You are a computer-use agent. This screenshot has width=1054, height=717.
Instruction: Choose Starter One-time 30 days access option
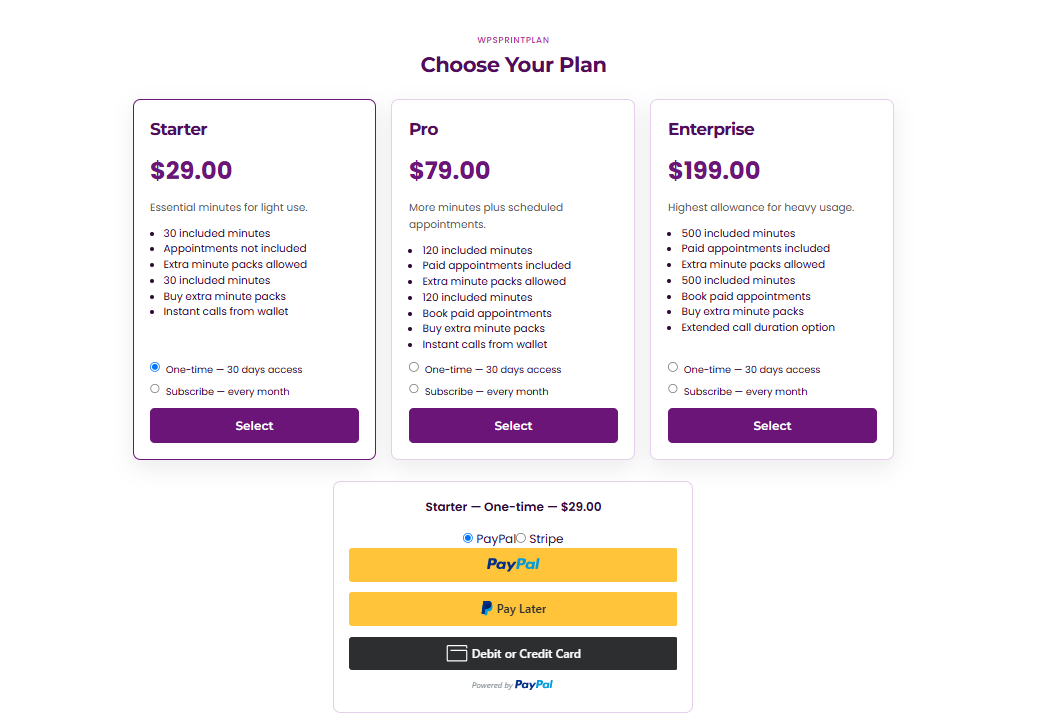tap(155, 367)
